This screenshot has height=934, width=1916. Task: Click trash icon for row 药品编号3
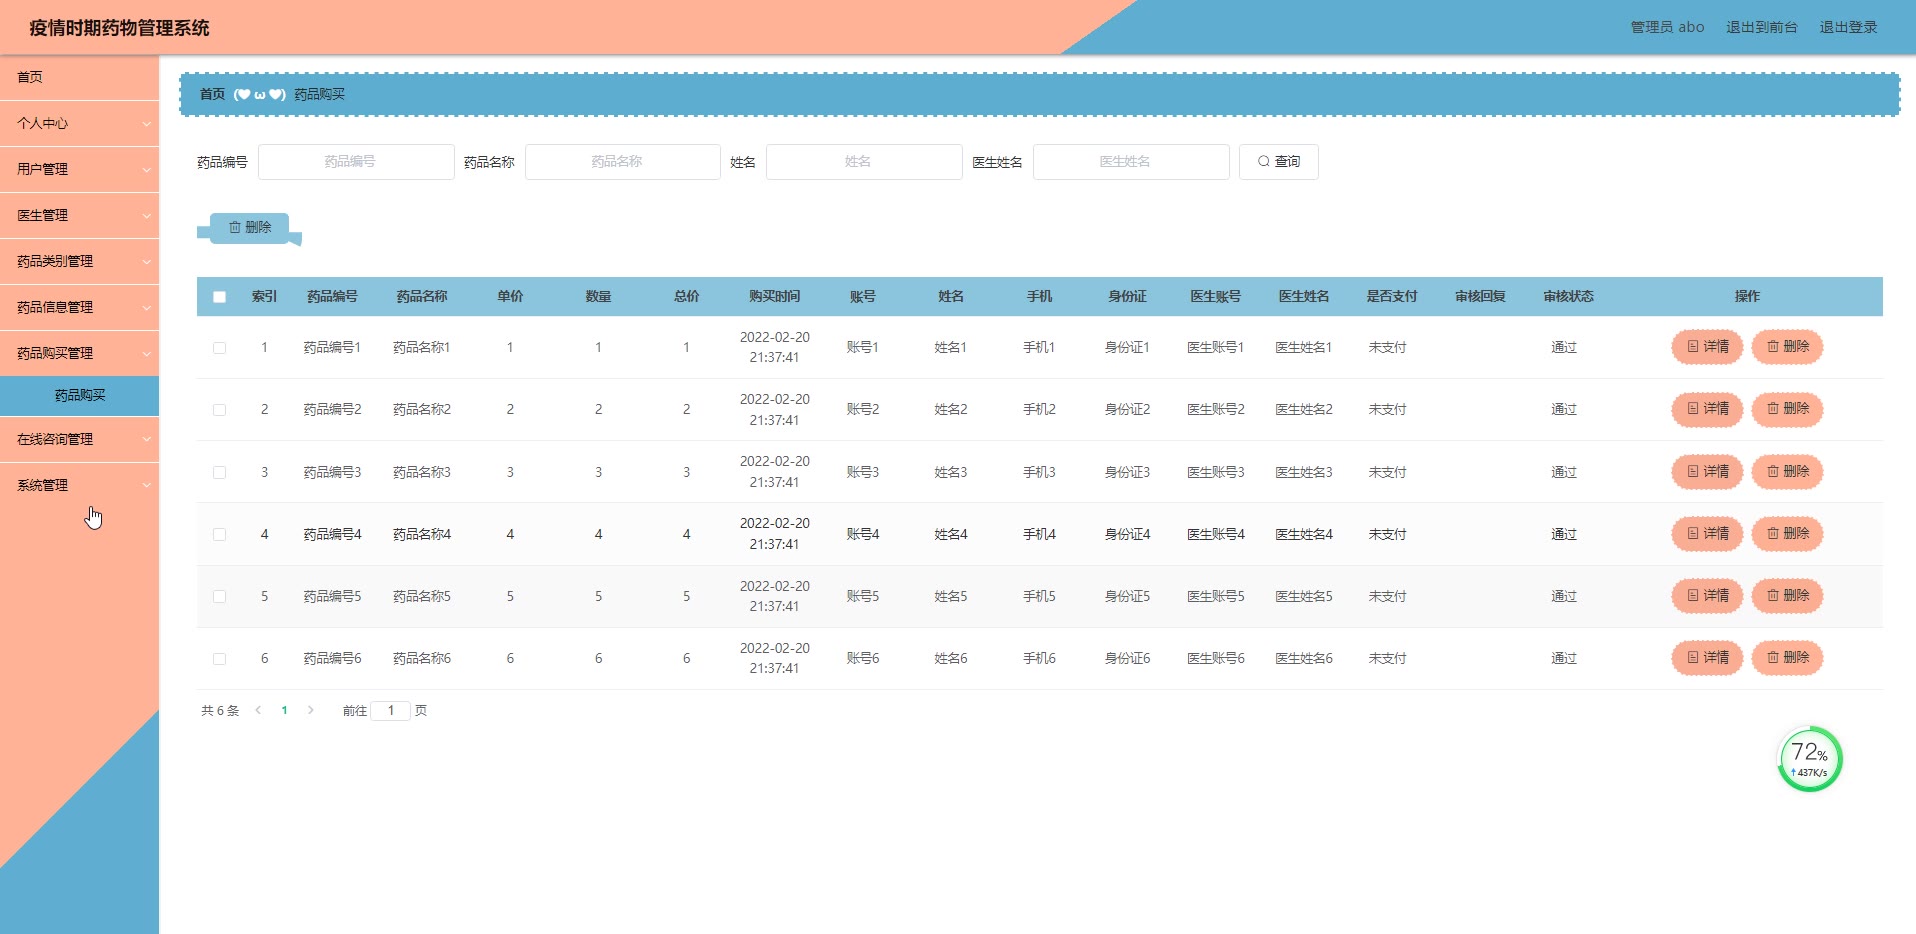point(1773,471)
